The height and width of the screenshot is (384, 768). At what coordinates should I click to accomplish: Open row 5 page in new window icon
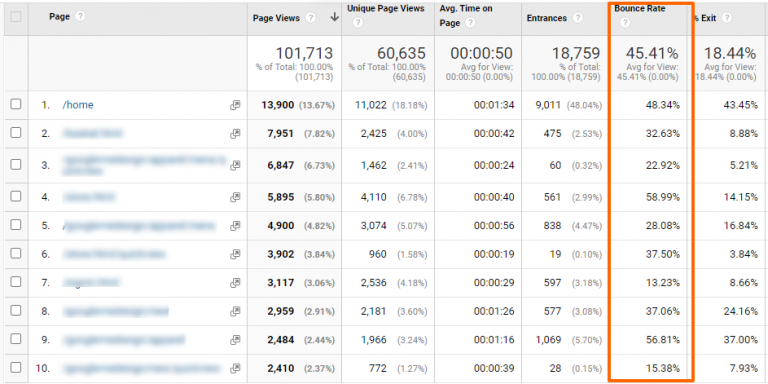click(x=235, y=226)
